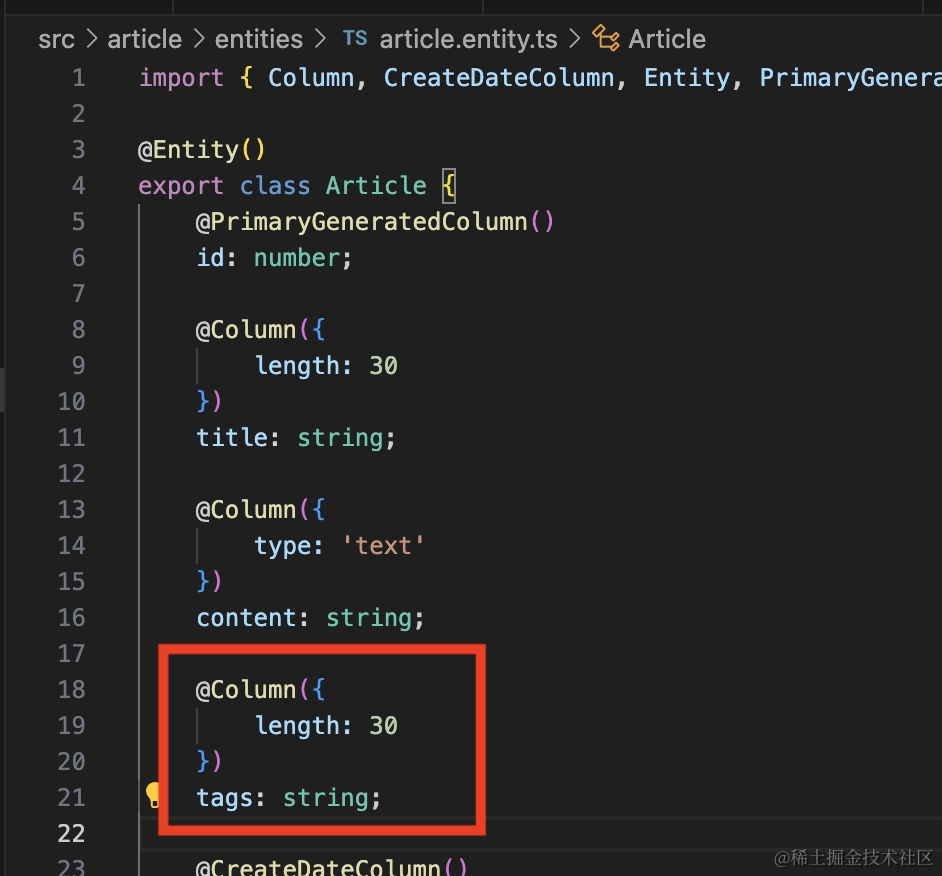Click the @Entity decorator text
This screenshot has height=876, width=942.
tap(189, 149)
